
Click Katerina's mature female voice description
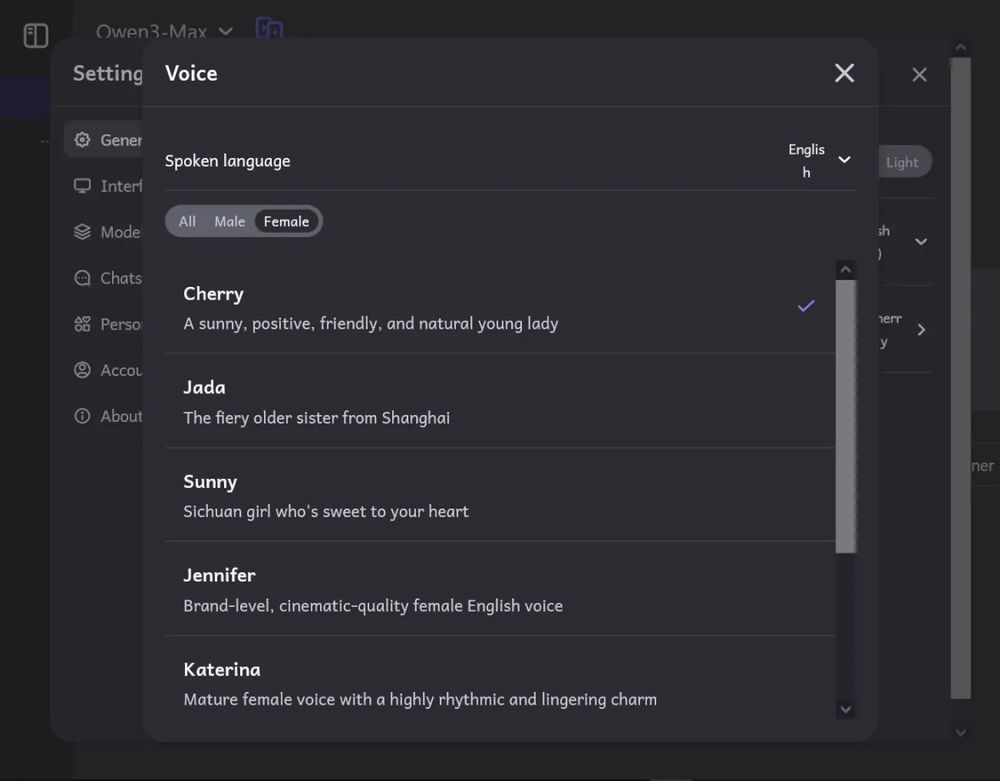point(420,699)
